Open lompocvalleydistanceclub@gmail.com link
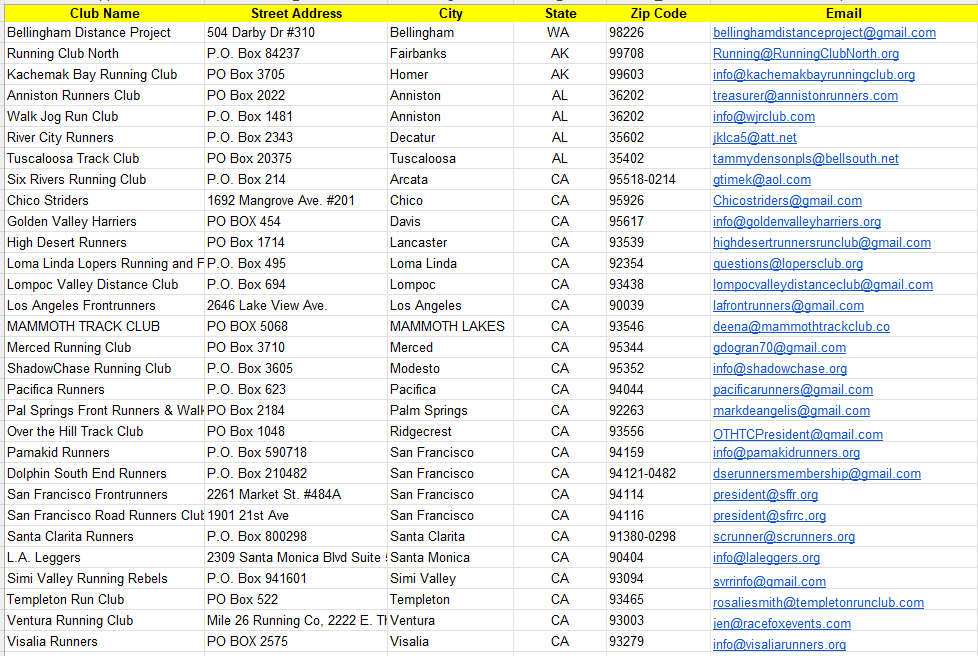Viewport: 978px width, 656px height. click(823, 285)
